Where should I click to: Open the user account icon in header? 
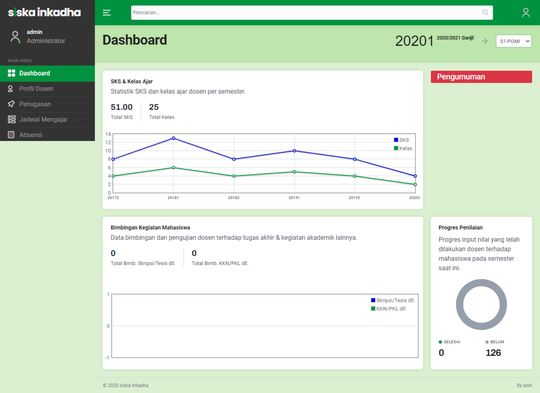526,13
